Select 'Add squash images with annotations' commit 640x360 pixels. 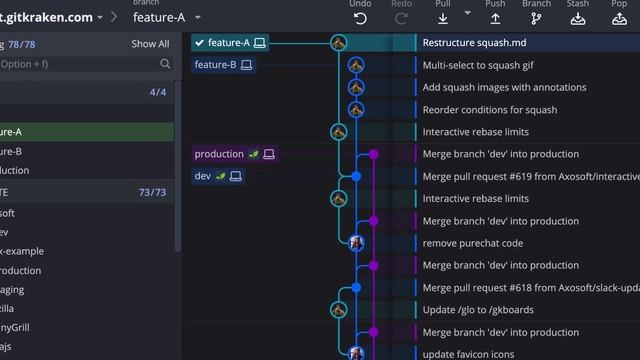point(504,87)
